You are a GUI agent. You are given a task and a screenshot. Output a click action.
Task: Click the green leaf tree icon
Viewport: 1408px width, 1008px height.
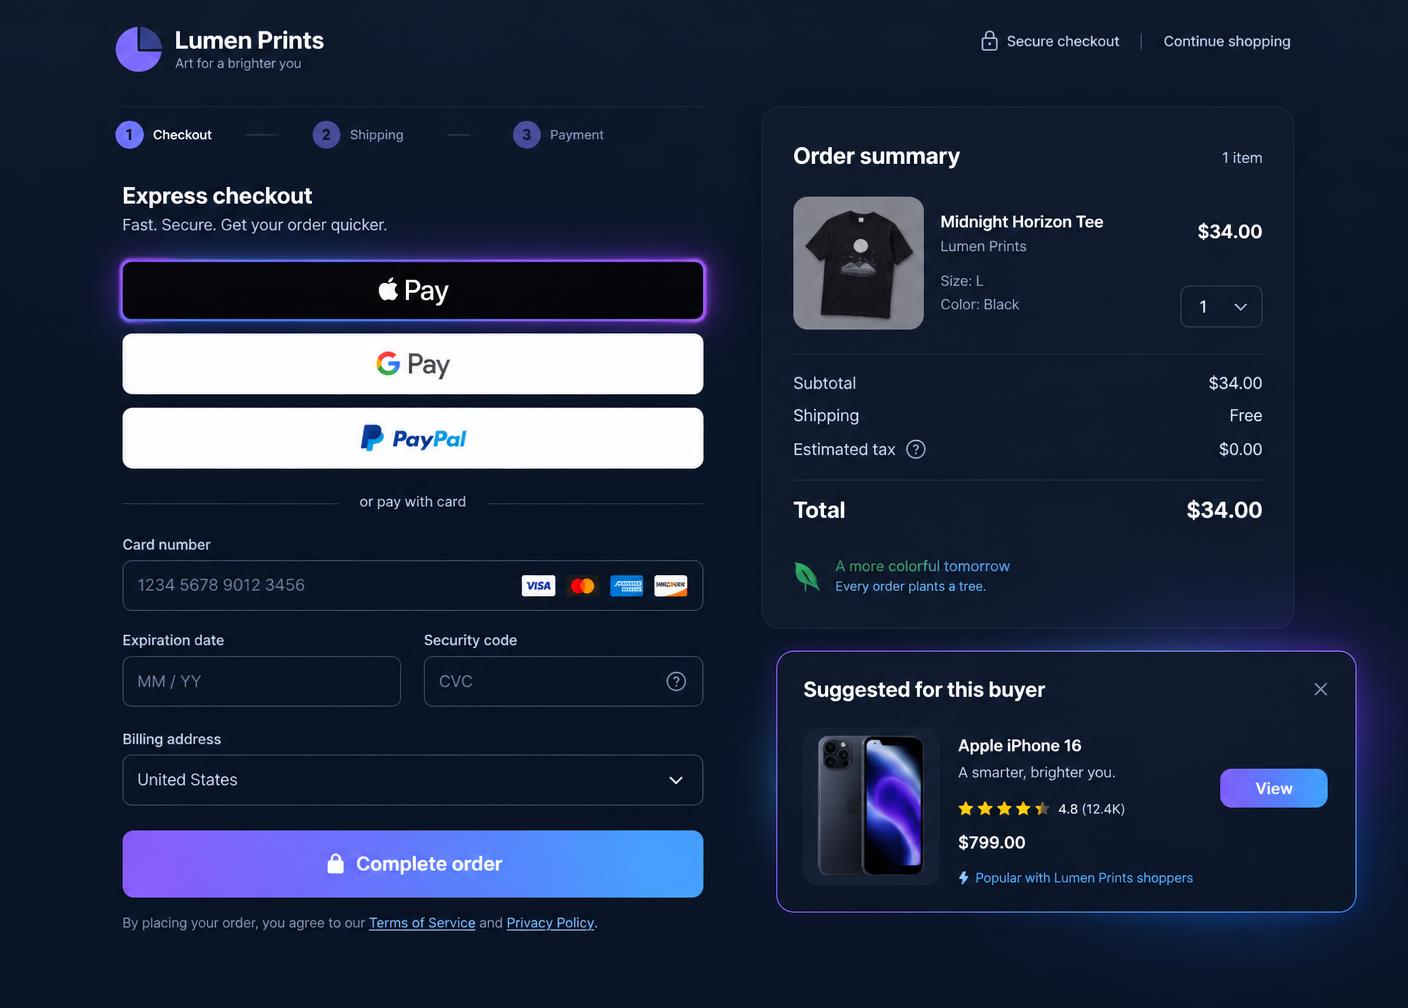(x=806, y=576)
